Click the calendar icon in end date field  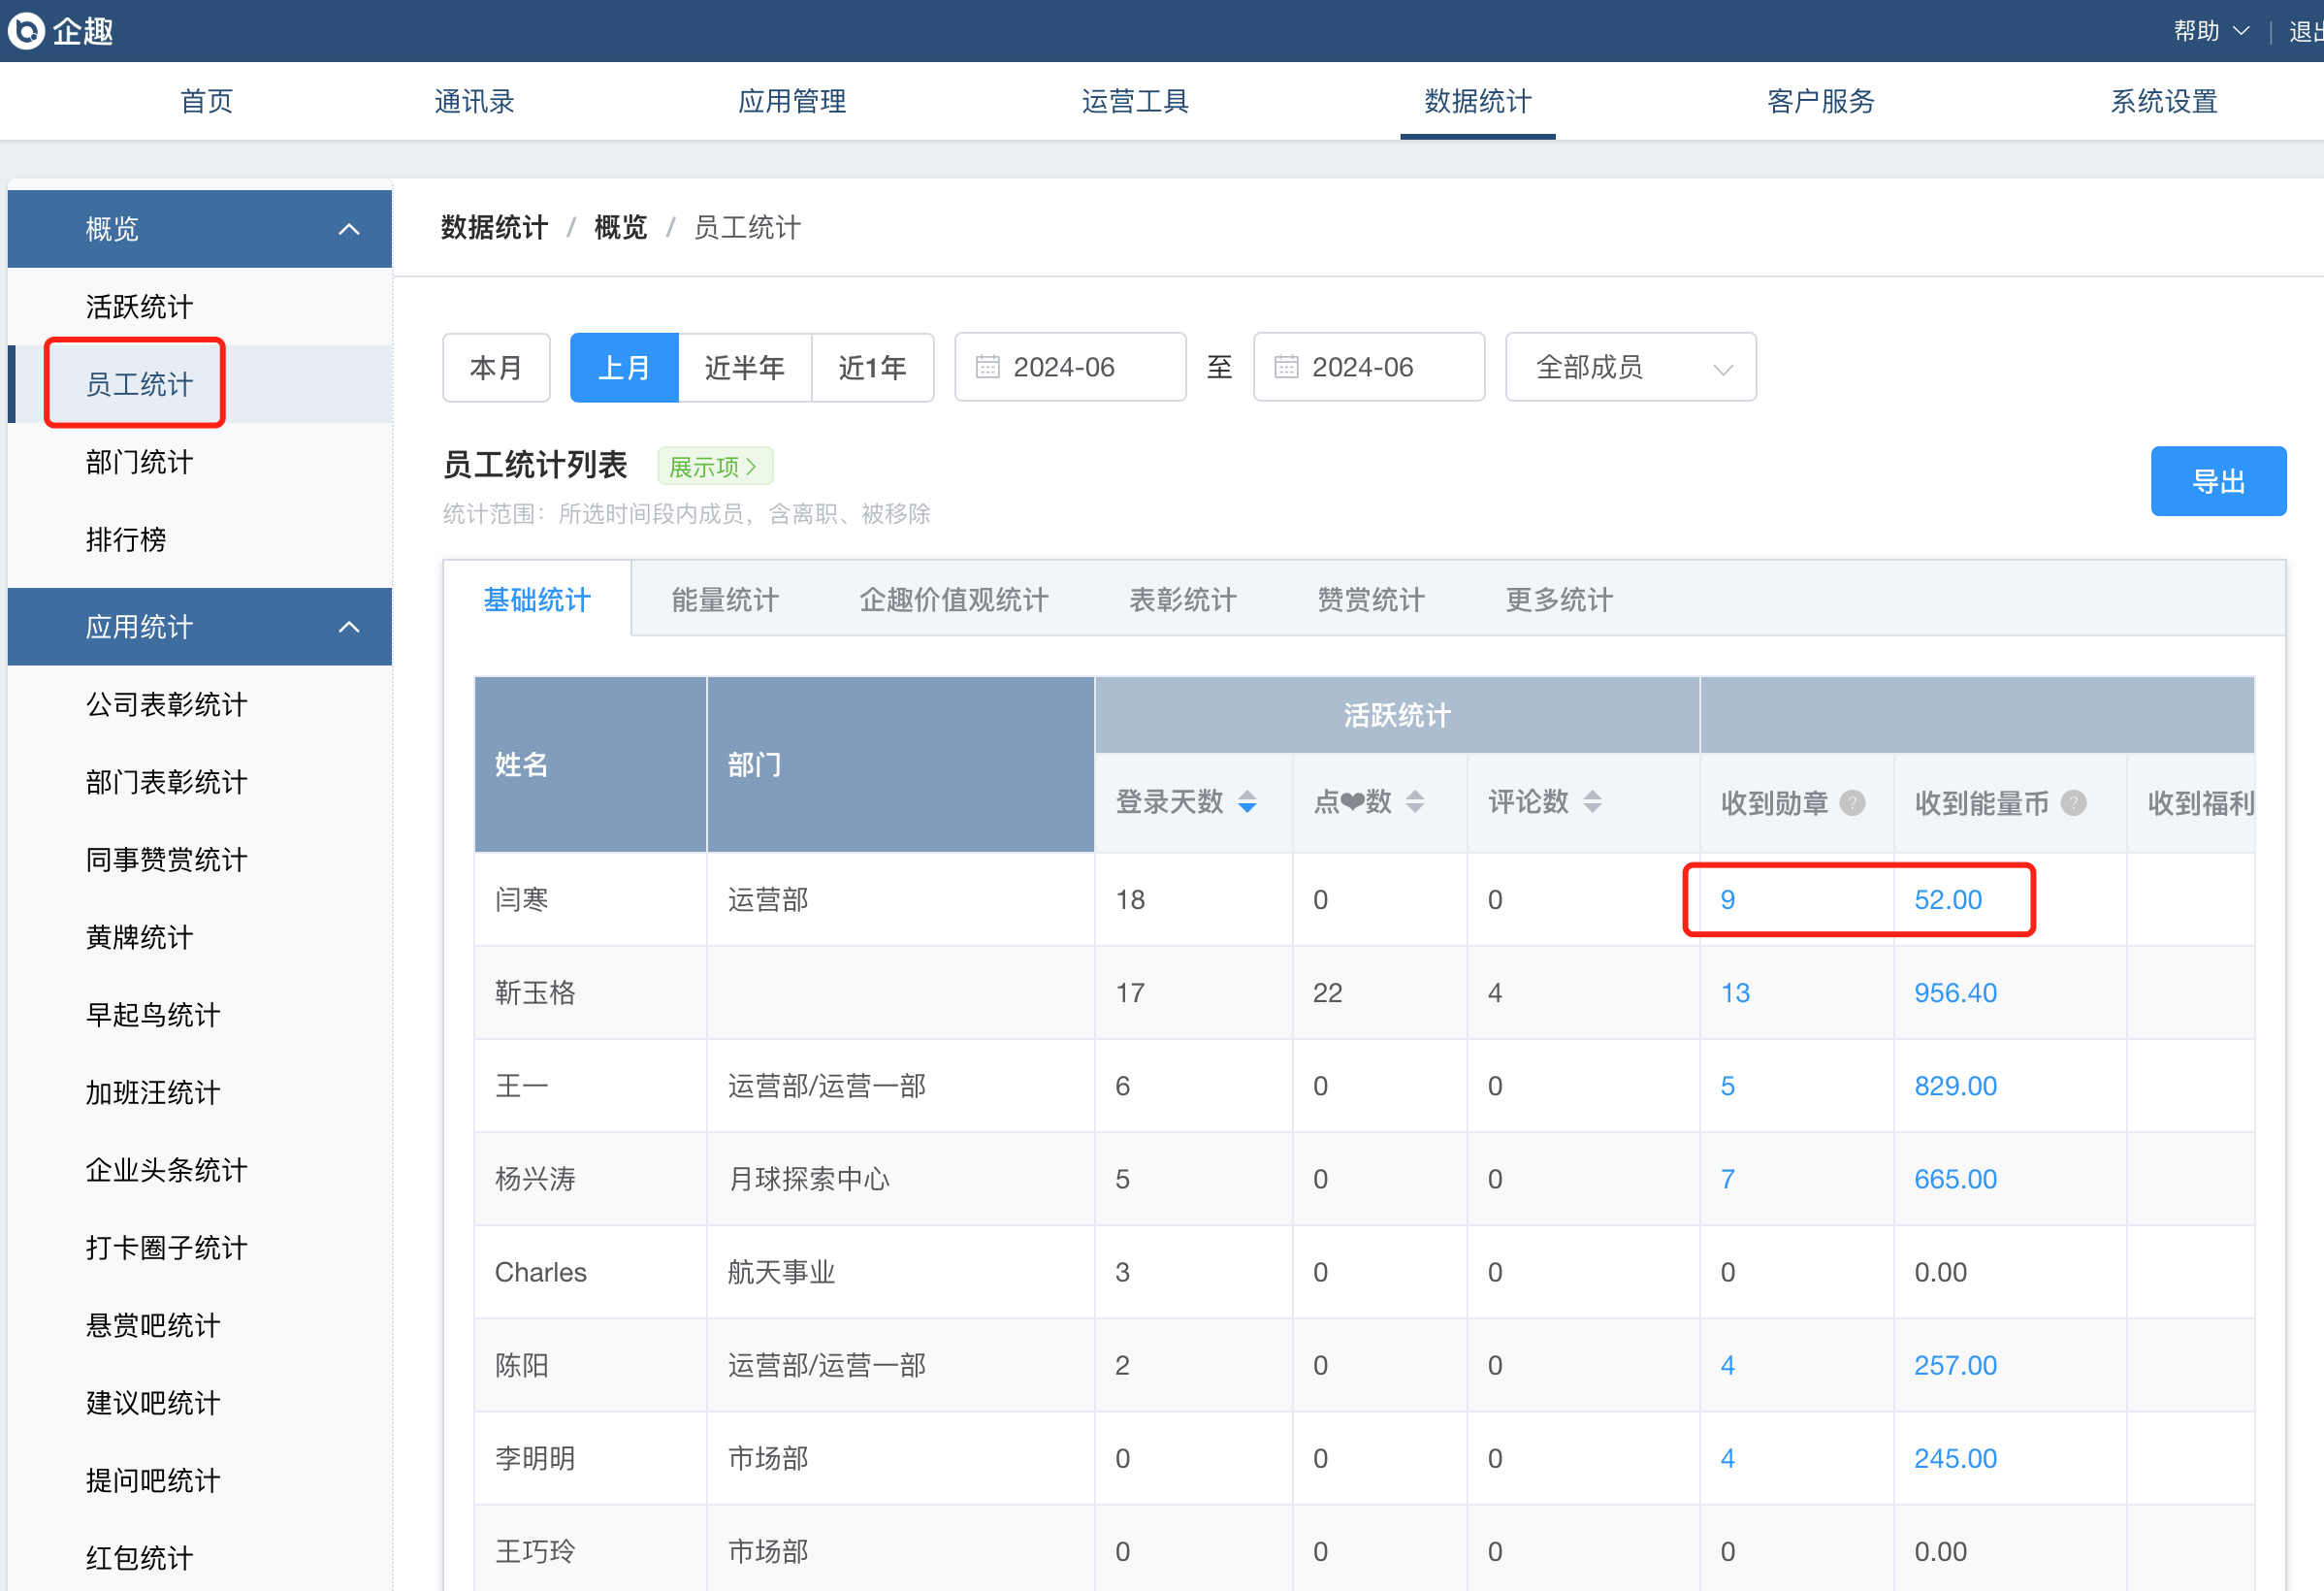coord(1286,367)
